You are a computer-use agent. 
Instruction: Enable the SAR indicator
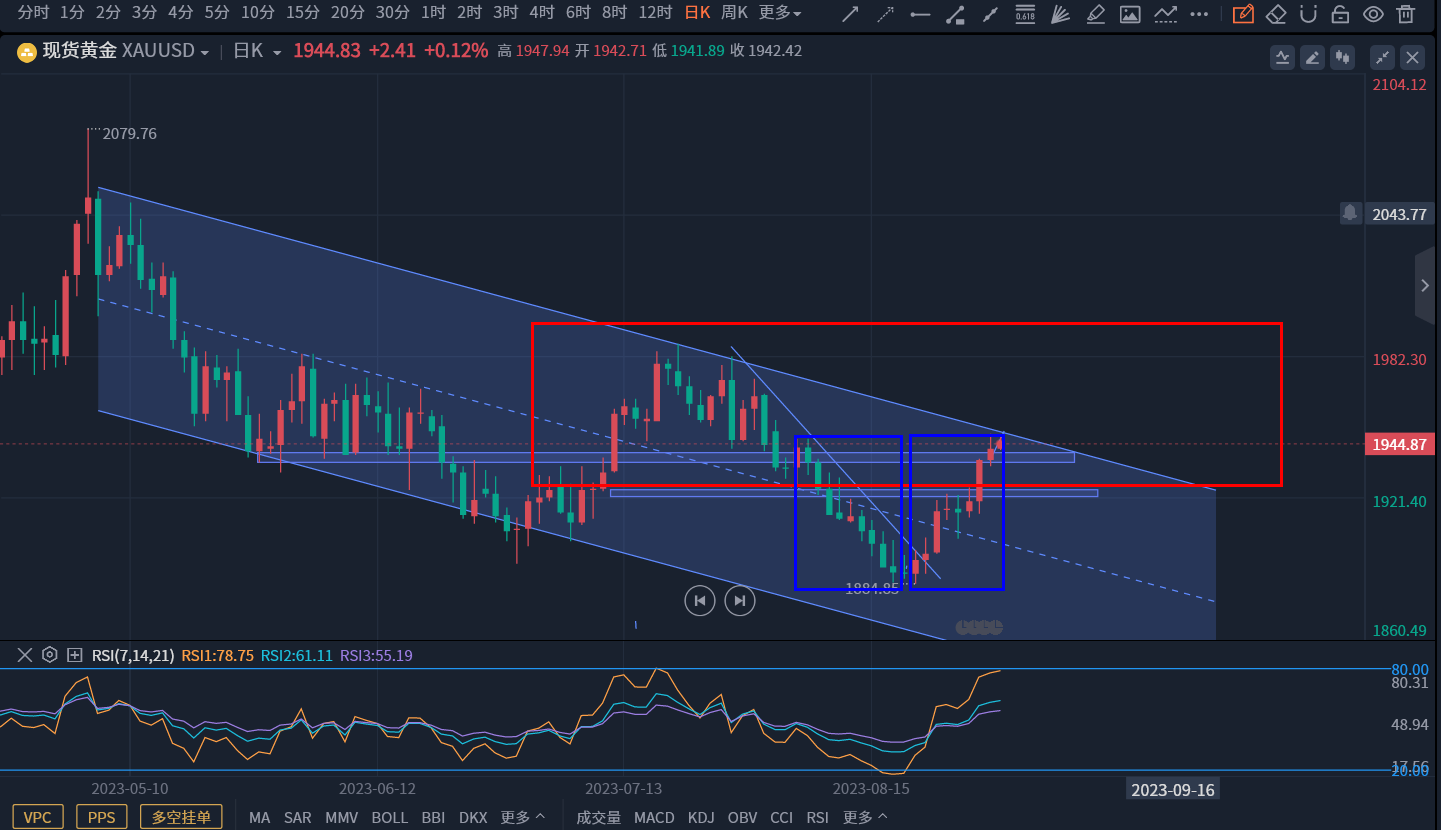[297, 817]
